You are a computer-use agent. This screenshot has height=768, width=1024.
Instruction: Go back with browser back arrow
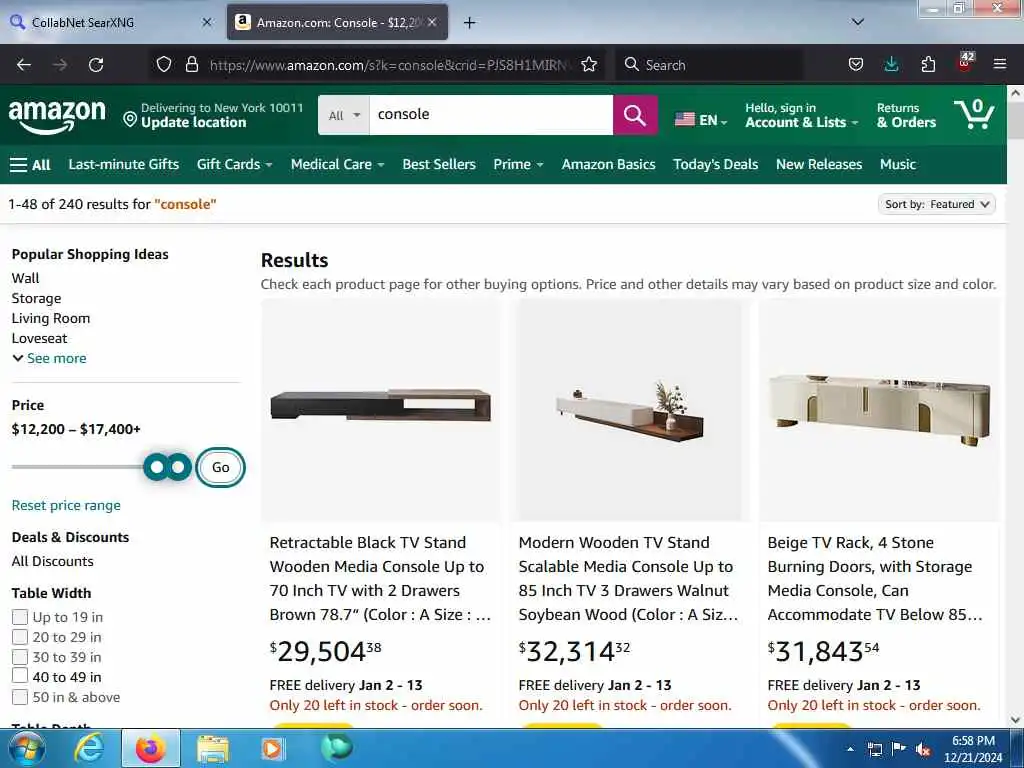click(x=24, y=65)
